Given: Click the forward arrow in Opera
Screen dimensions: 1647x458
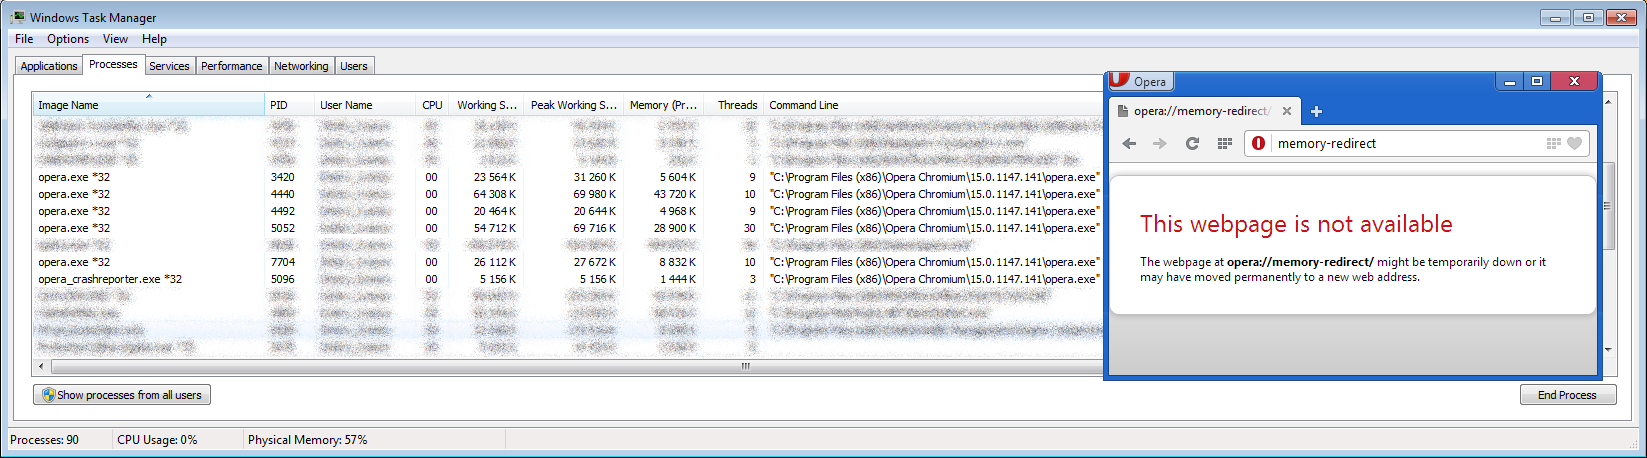Looking at the screenshot, I should click(x=1160, y=144).
